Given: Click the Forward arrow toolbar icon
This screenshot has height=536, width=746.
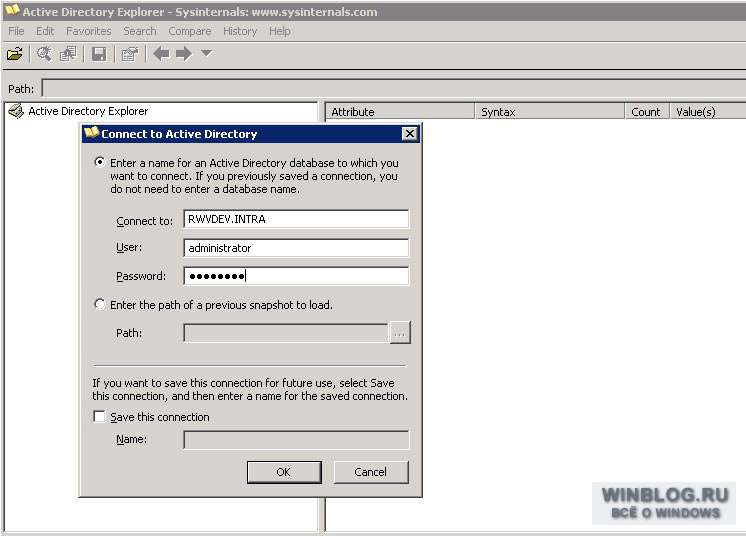Looking at the screenshot, I should pyautogui.click(x=184, y=53).
